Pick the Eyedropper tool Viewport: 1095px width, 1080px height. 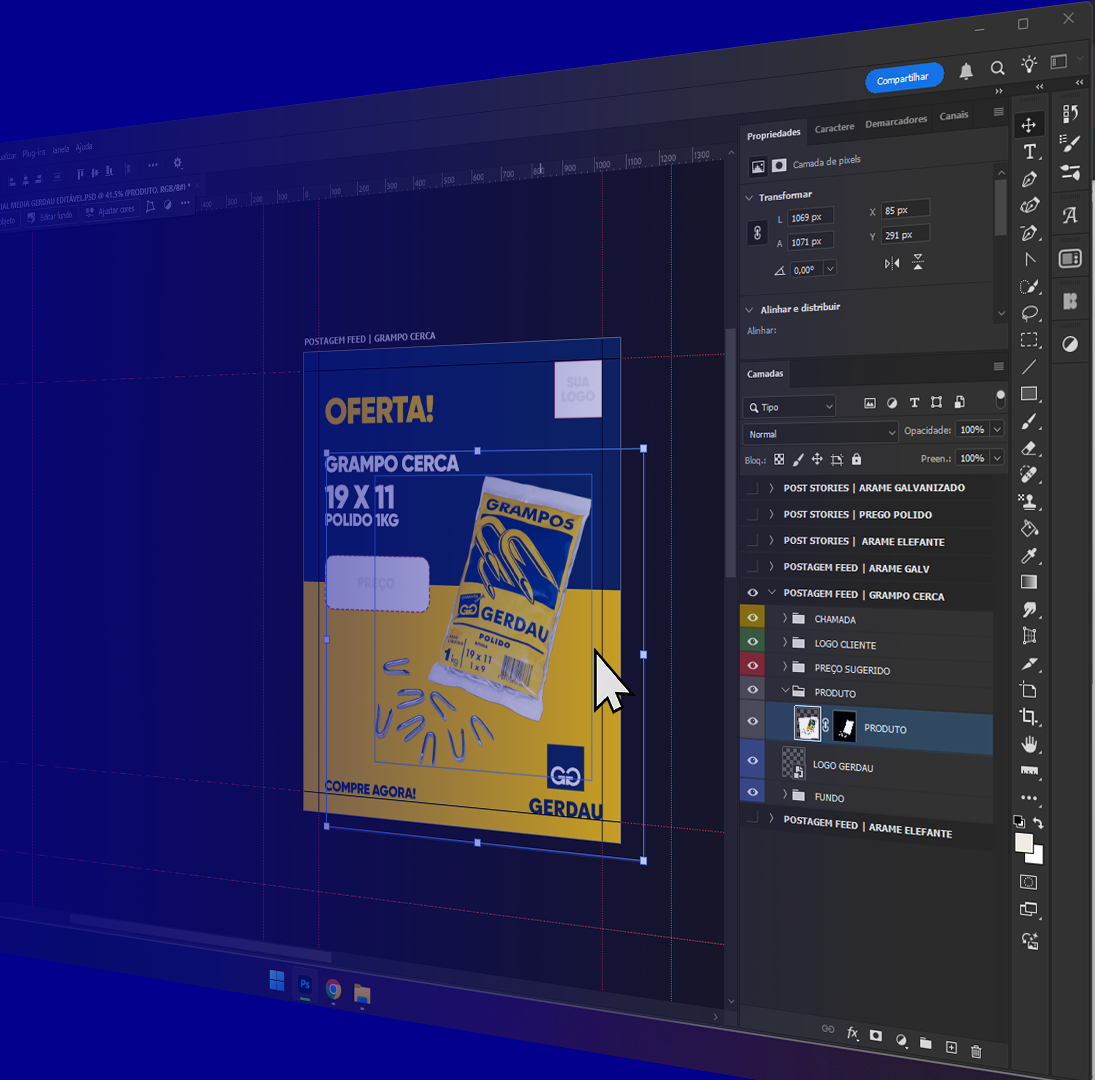1029,555
